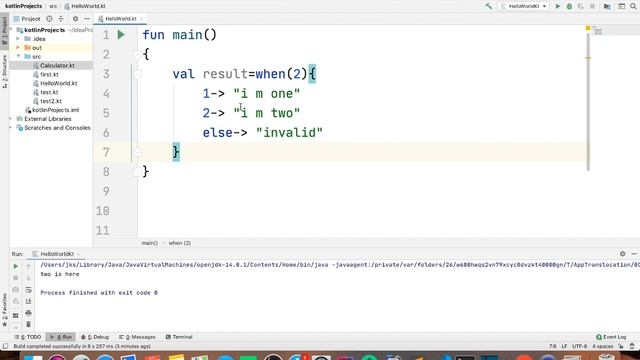
Task: Fold the when block at line 3
Action: point(137,74)
